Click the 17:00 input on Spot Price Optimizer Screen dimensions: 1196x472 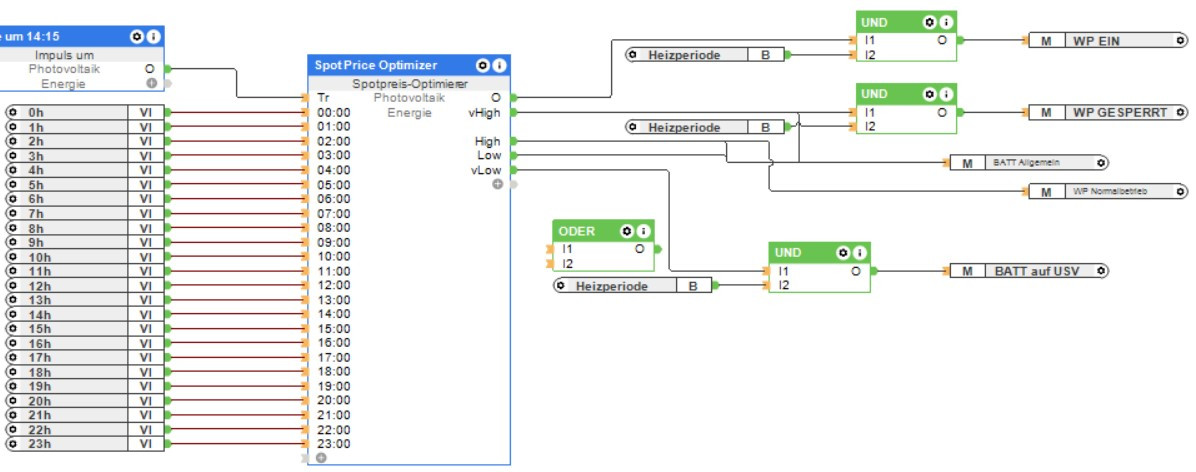[x=333, y=358]
